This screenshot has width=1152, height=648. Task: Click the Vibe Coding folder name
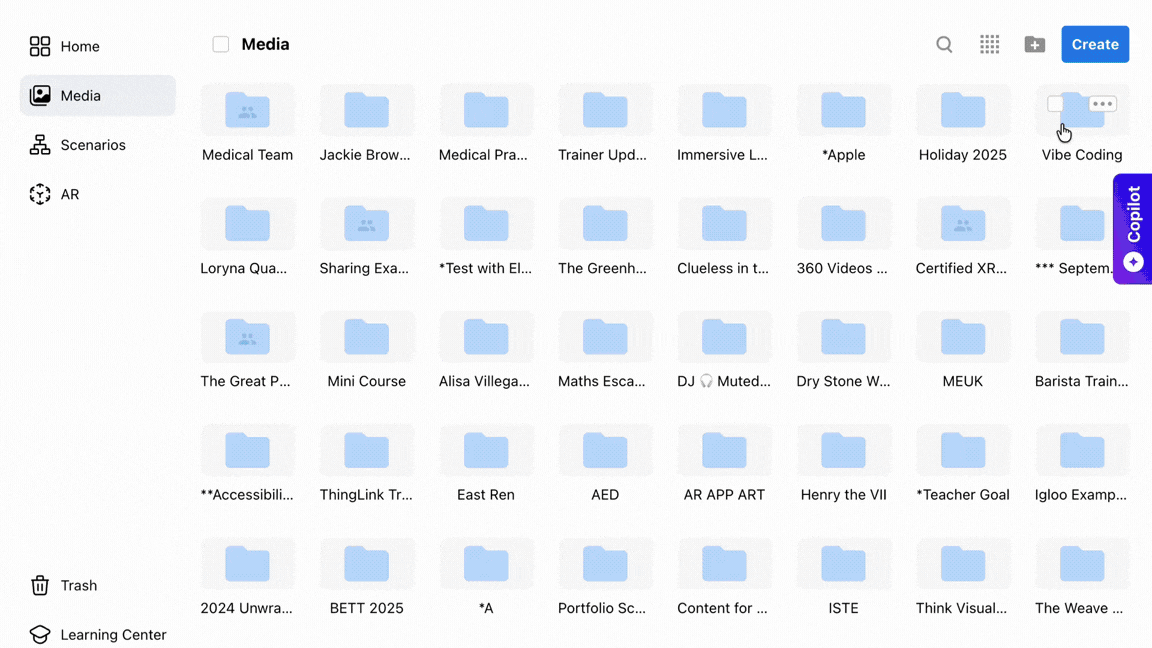(x=1081, y=155)
